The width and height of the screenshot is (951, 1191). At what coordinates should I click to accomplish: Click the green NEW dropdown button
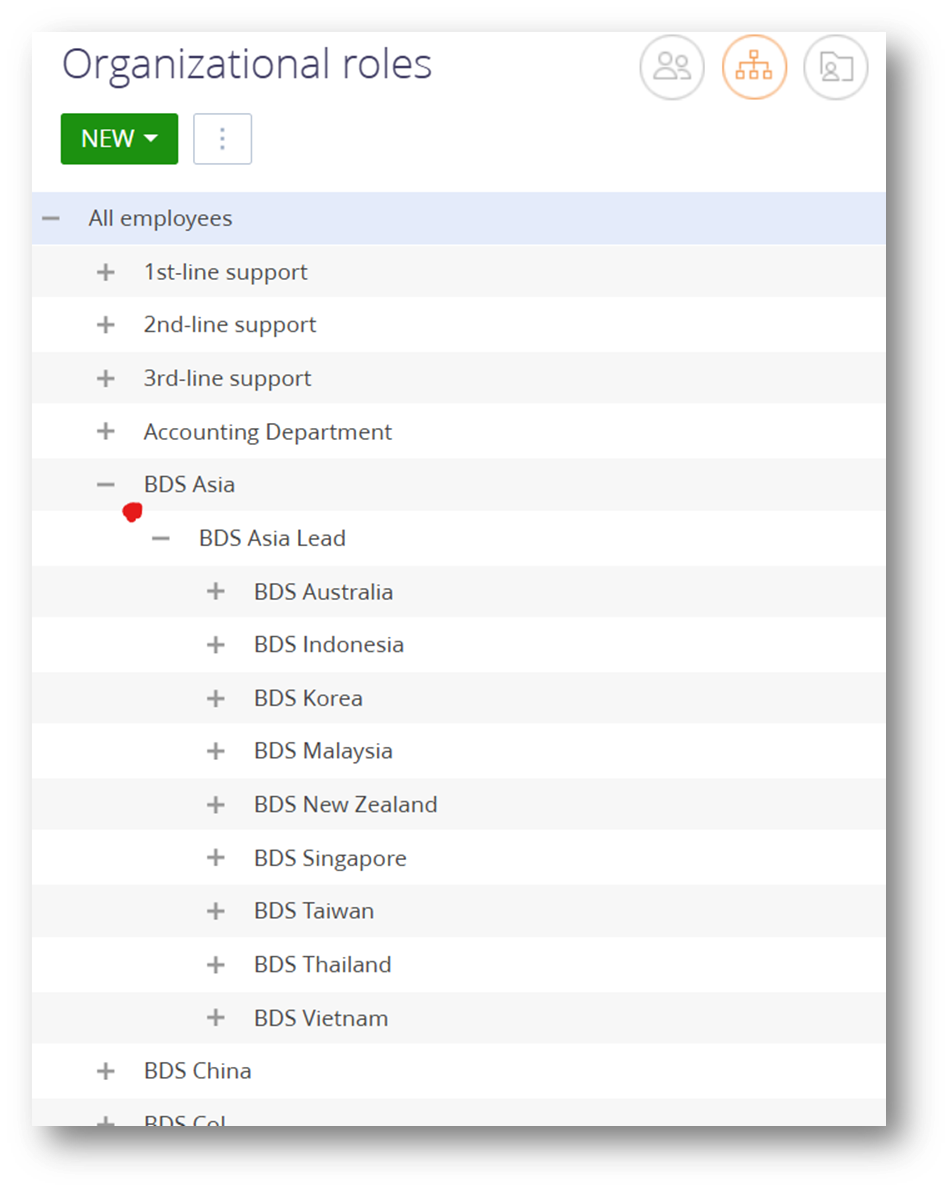coord(119,138)
